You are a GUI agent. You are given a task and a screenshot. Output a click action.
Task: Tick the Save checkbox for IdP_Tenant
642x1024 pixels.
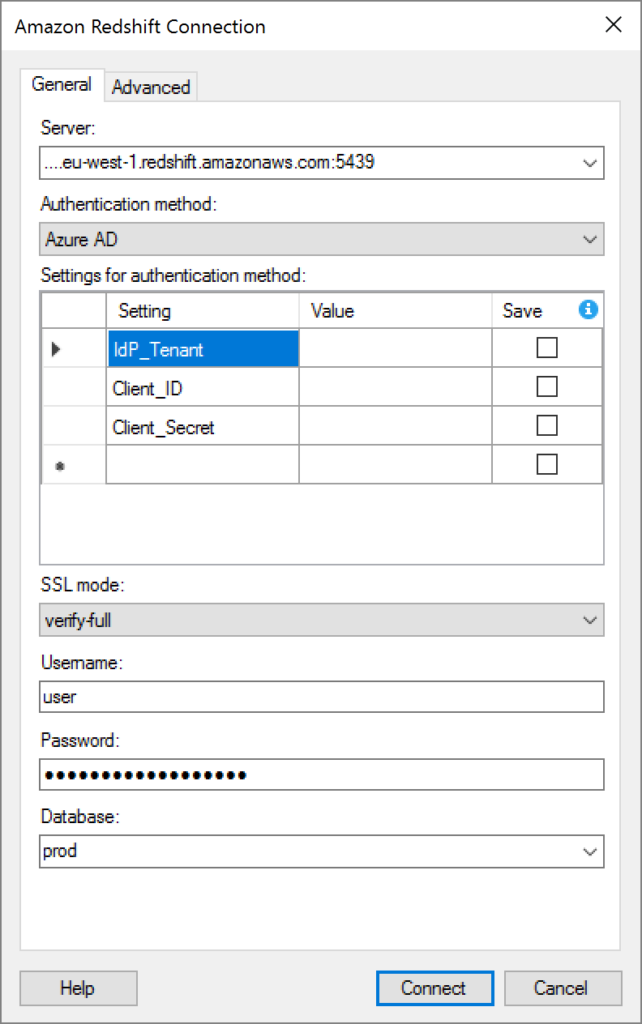547,347
